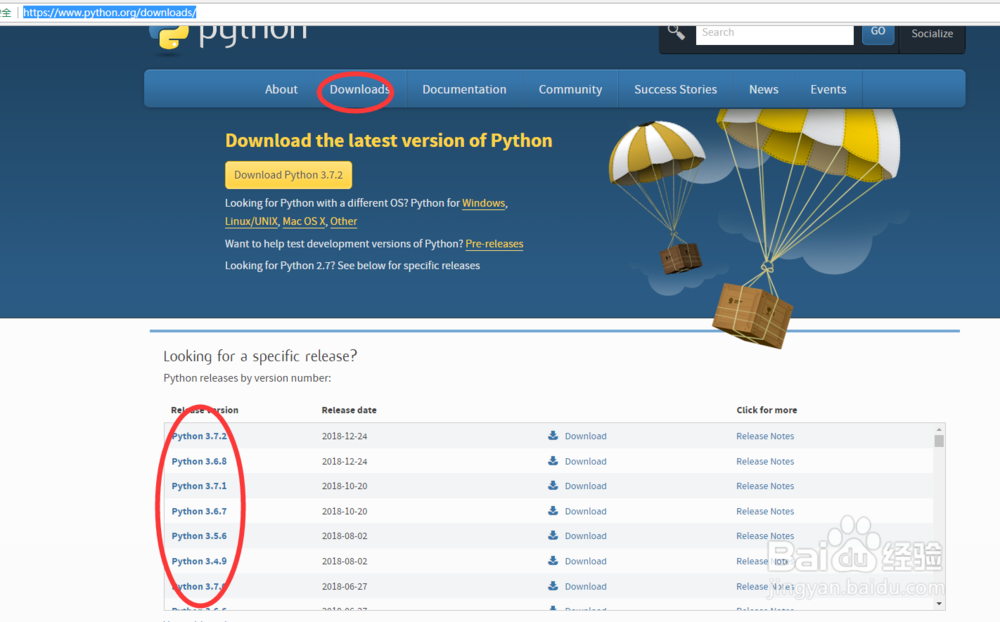This screenshot has height=622, width=1000.
Task: Click the download icon for Python 3.5.6
Action: [553, 536]
